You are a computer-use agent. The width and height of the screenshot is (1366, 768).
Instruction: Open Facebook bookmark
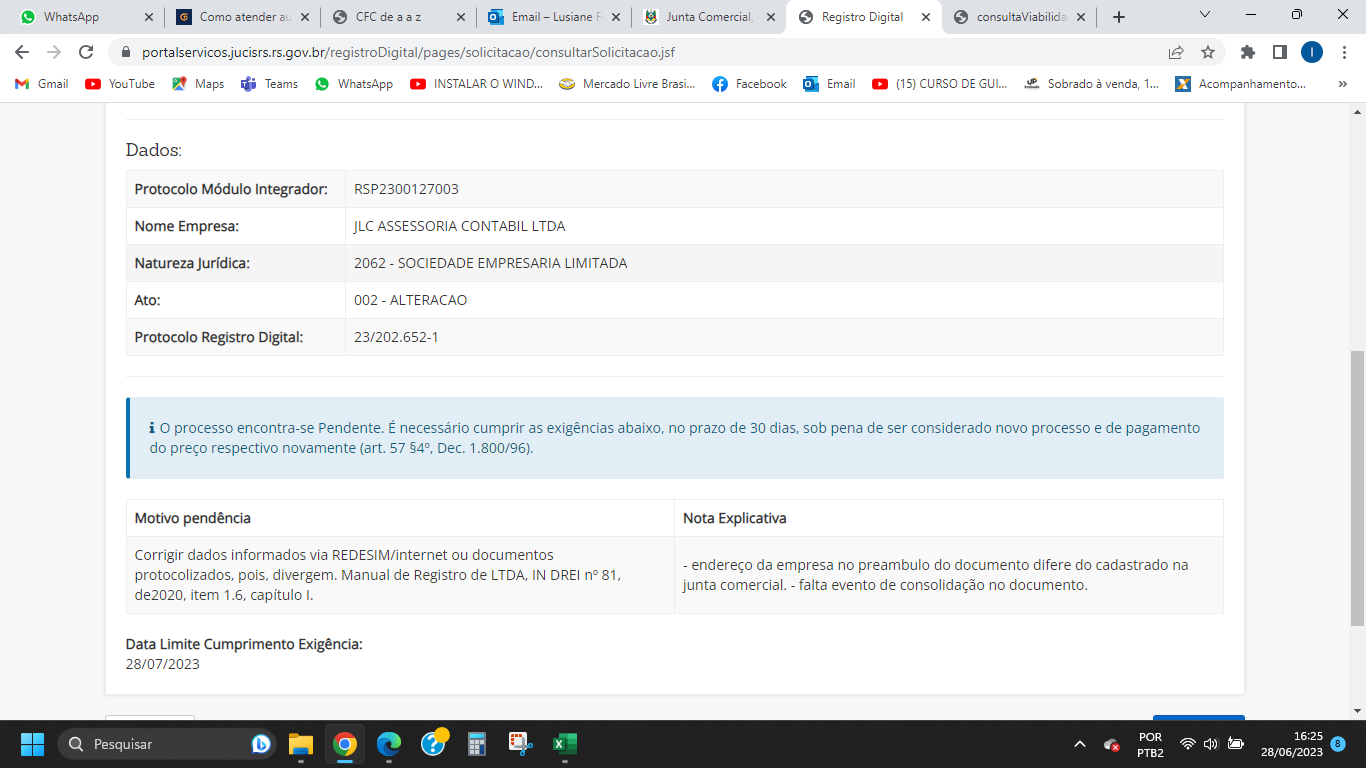pos(750,84)
